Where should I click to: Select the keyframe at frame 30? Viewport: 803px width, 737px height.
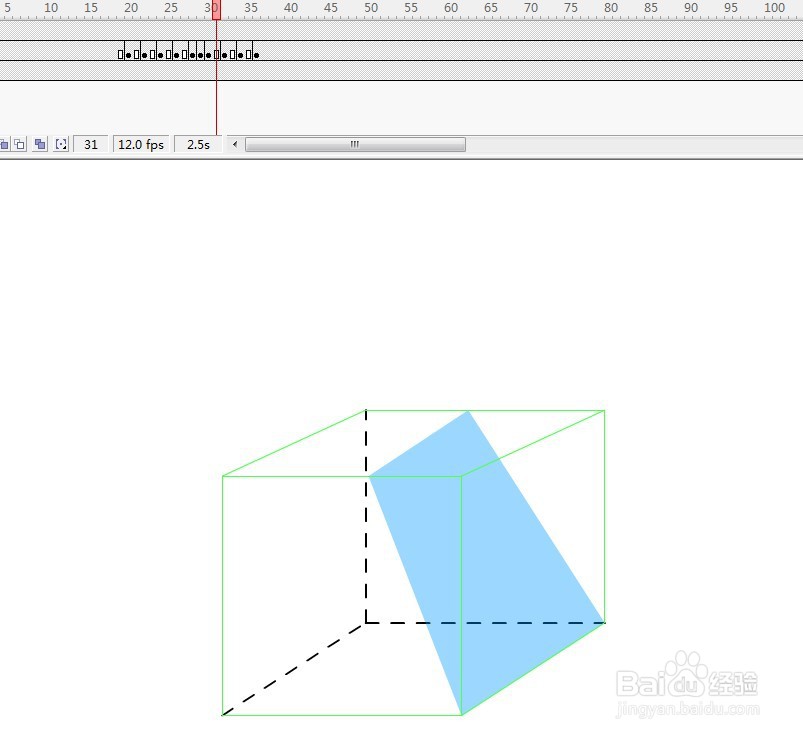(x=208, y=55)
